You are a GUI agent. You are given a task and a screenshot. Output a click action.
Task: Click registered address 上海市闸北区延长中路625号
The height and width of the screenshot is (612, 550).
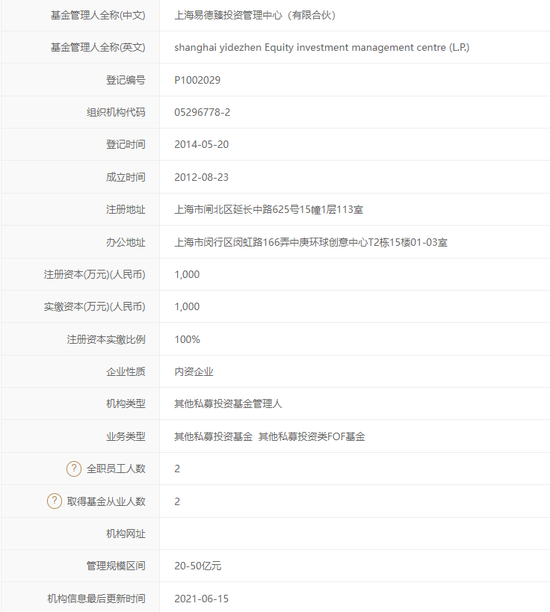(x=237, y=210)
